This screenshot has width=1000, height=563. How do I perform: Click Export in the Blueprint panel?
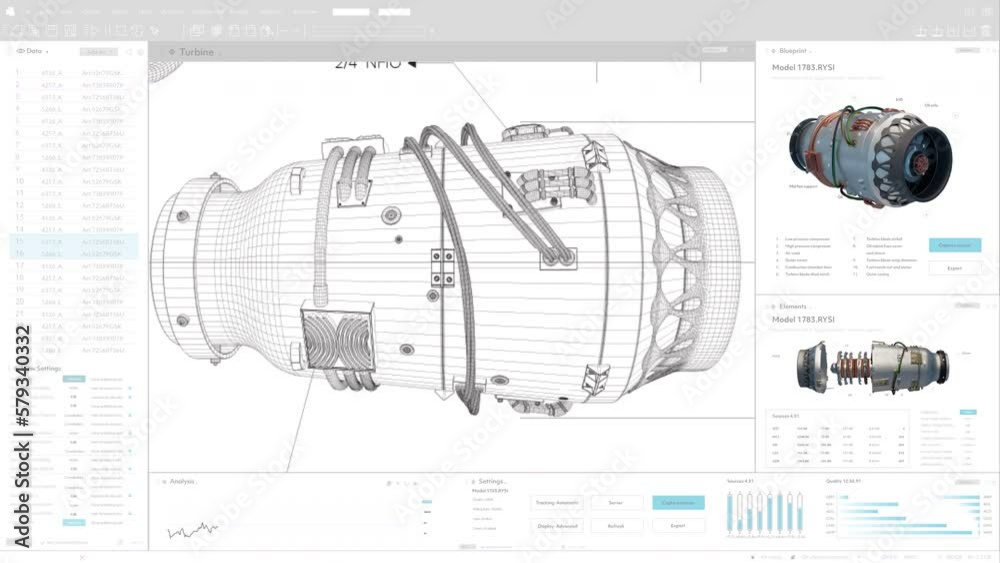(x=955, y=268)
